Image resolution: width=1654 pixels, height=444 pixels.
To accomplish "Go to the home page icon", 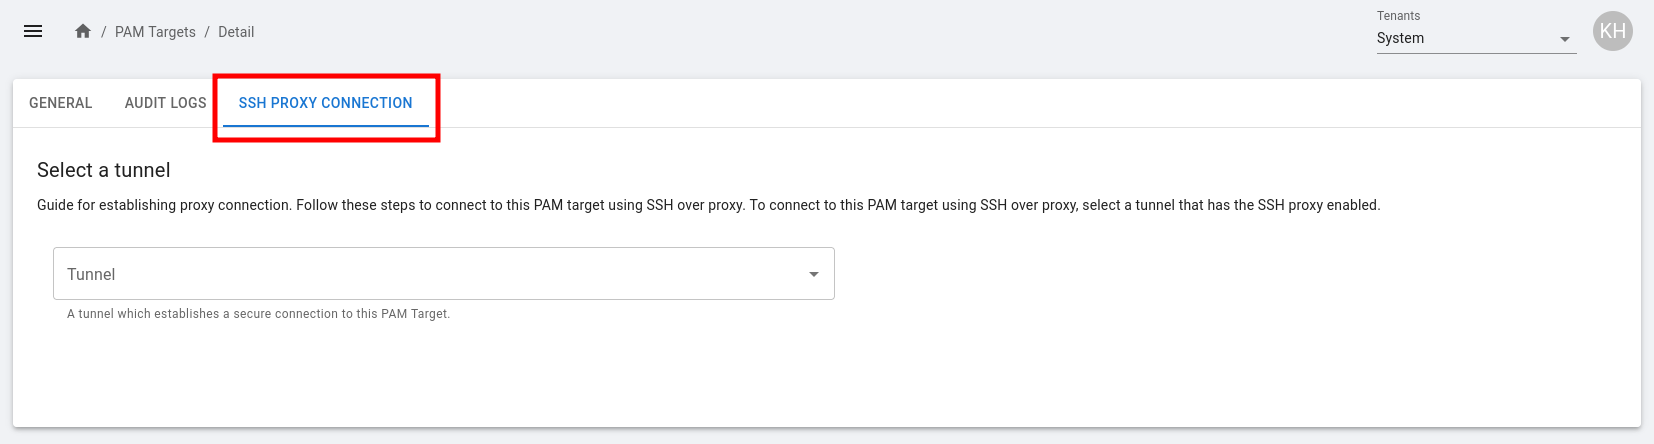I will [x=83, y=31].
